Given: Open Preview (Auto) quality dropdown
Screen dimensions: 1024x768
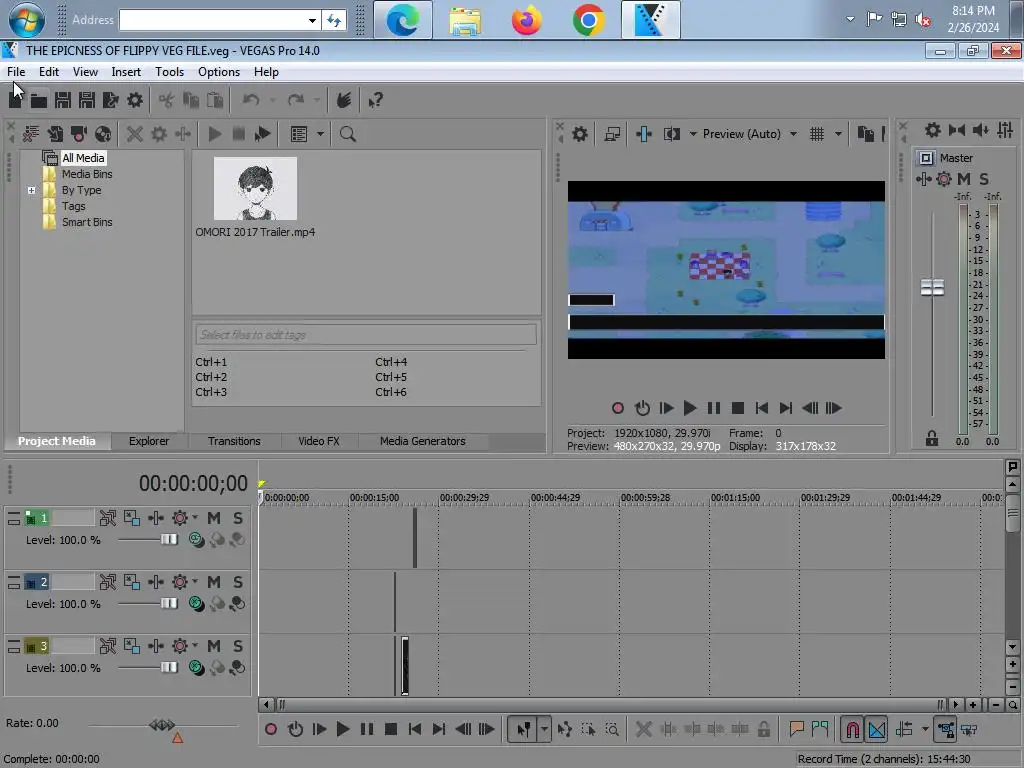Looking at the screenshot, I should pos(793,134).
